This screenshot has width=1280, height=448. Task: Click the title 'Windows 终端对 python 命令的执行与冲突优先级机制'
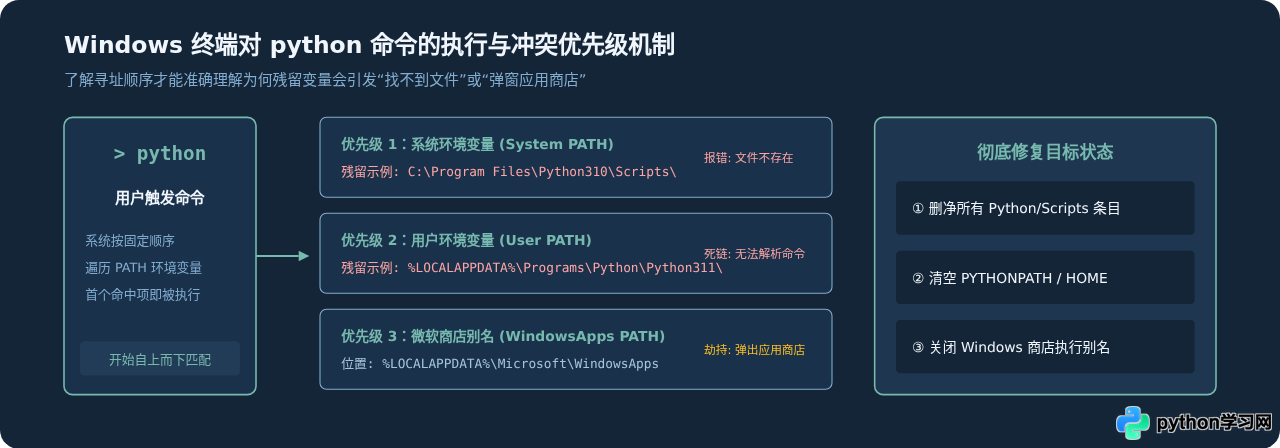coord(369,45)
